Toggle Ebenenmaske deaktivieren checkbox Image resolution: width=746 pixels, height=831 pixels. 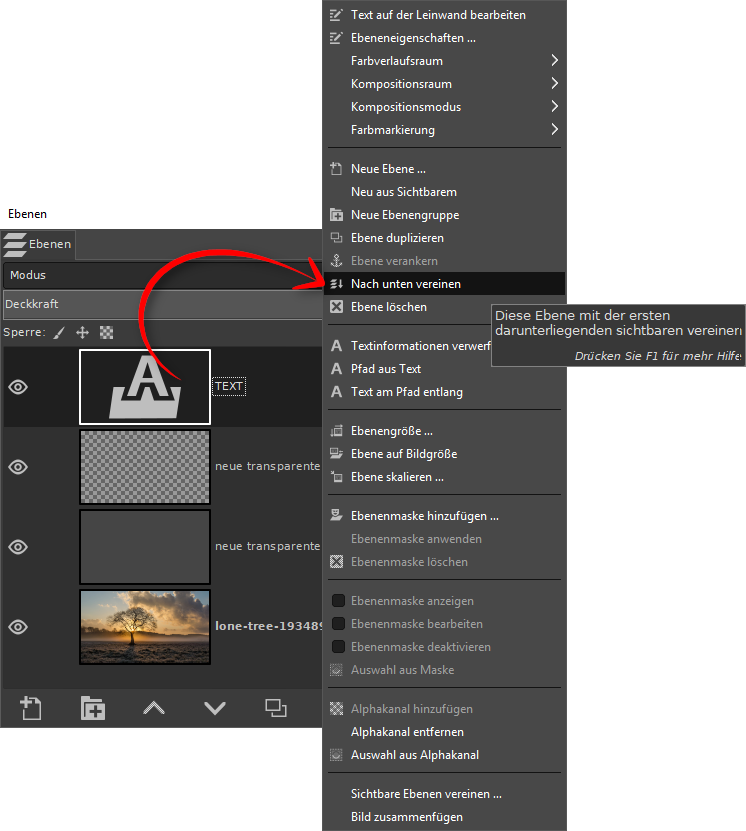tap(338, 647)
